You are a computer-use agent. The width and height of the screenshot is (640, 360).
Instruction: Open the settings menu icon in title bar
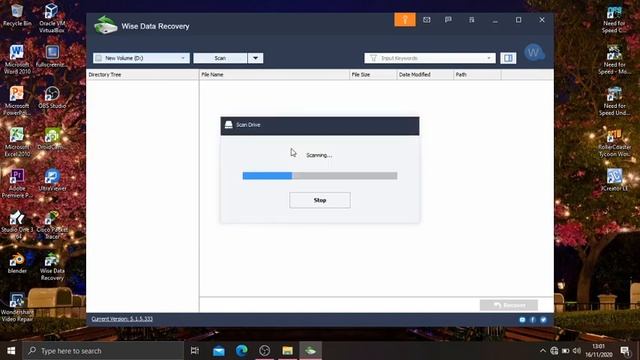pyautogui.click(x=471, y=20)
